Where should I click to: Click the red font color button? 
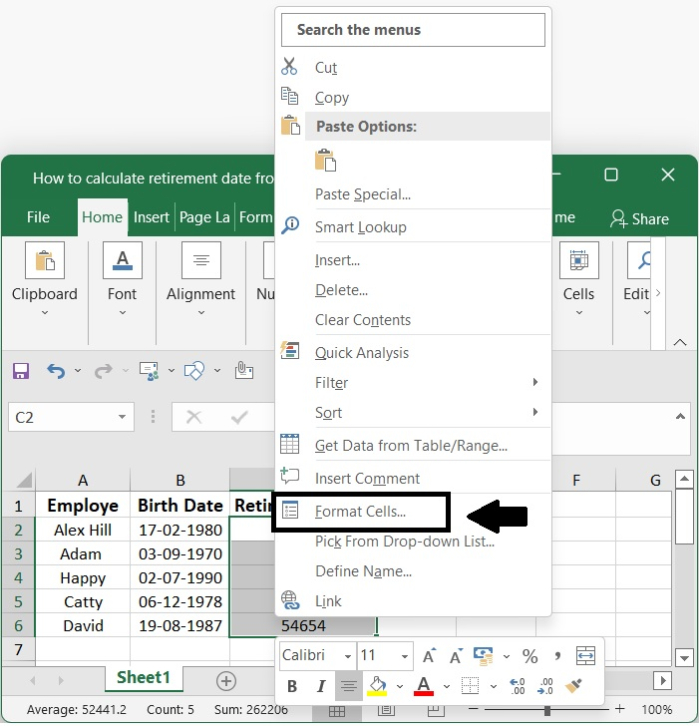[424, 686]
